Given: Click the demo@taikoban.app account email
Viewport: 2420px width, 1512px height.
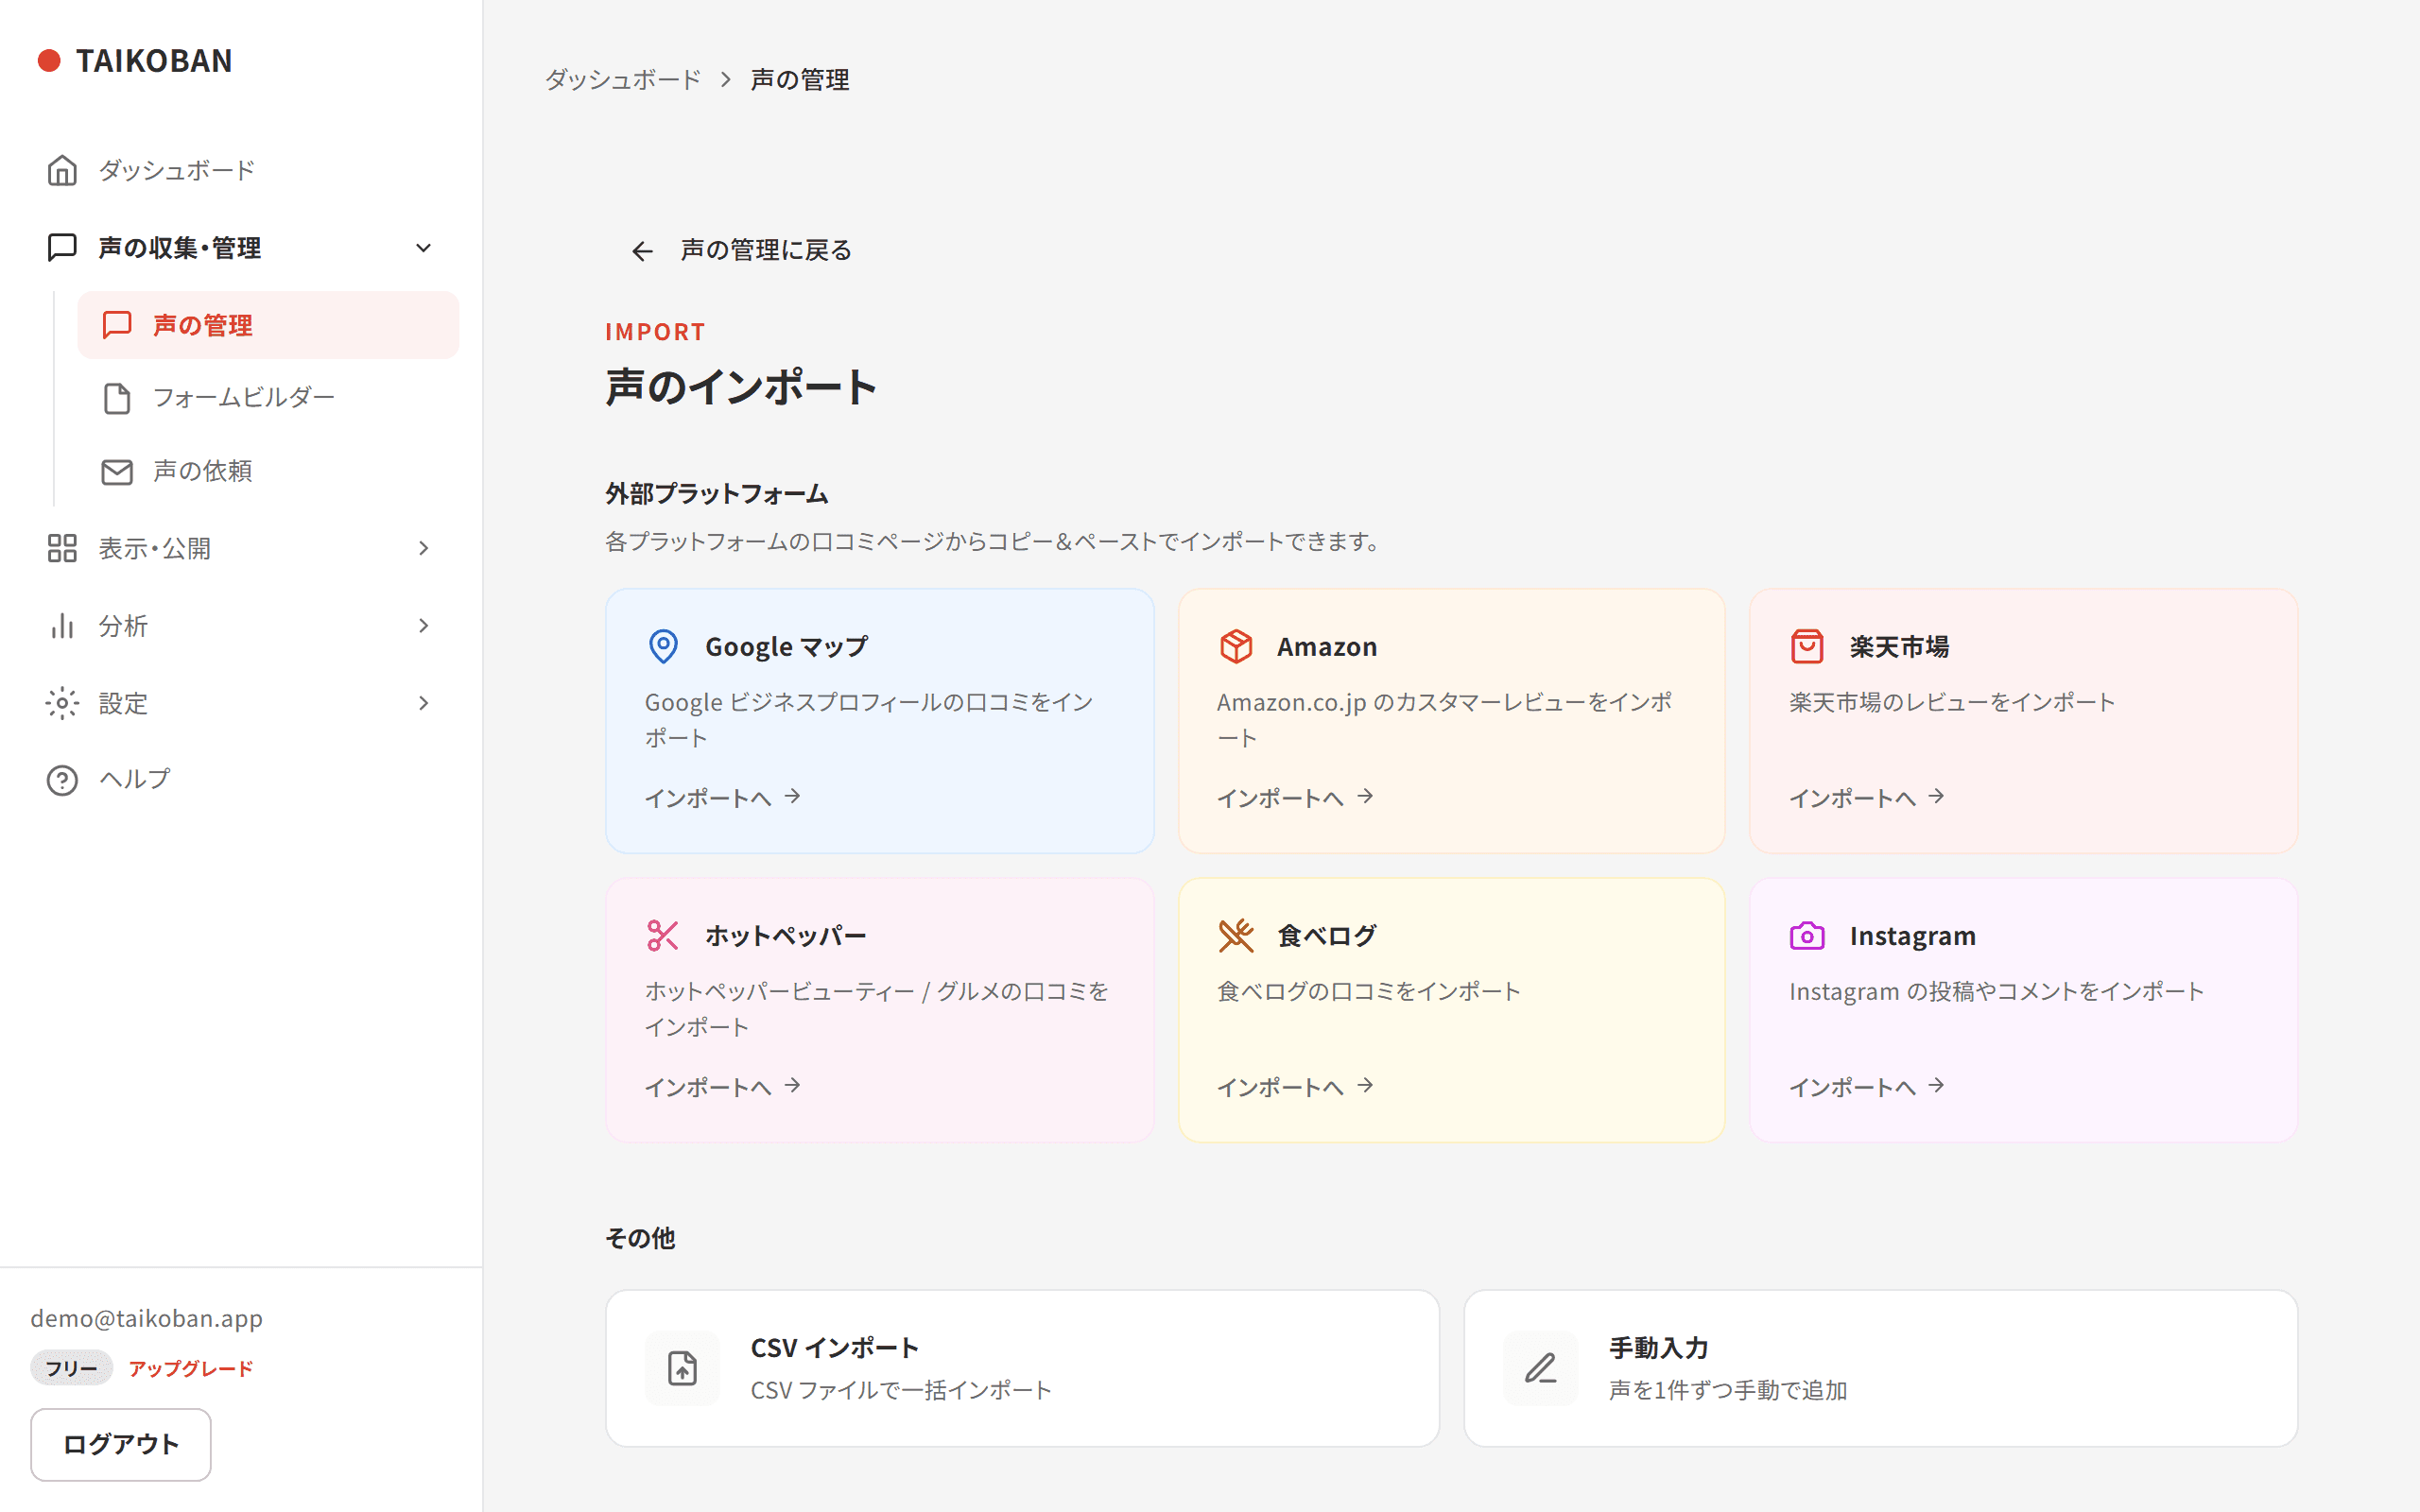Looking at the screenshot, I should 146,1318.
